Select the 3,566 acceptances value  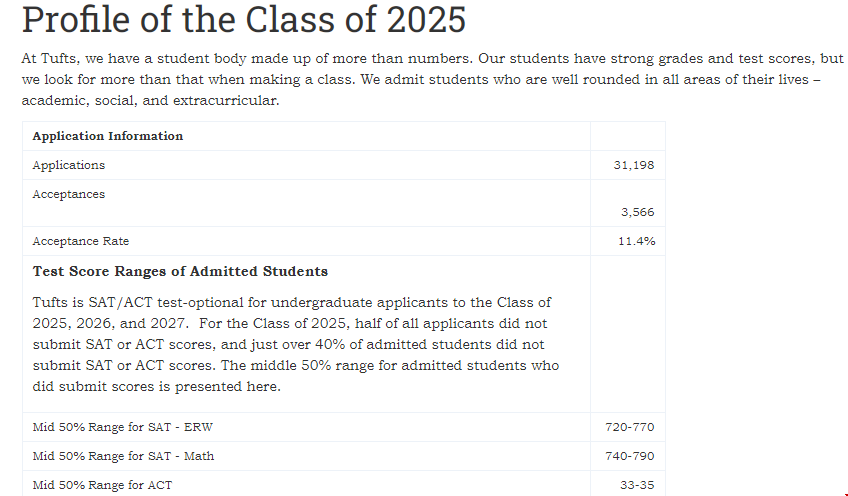(637, 212)
